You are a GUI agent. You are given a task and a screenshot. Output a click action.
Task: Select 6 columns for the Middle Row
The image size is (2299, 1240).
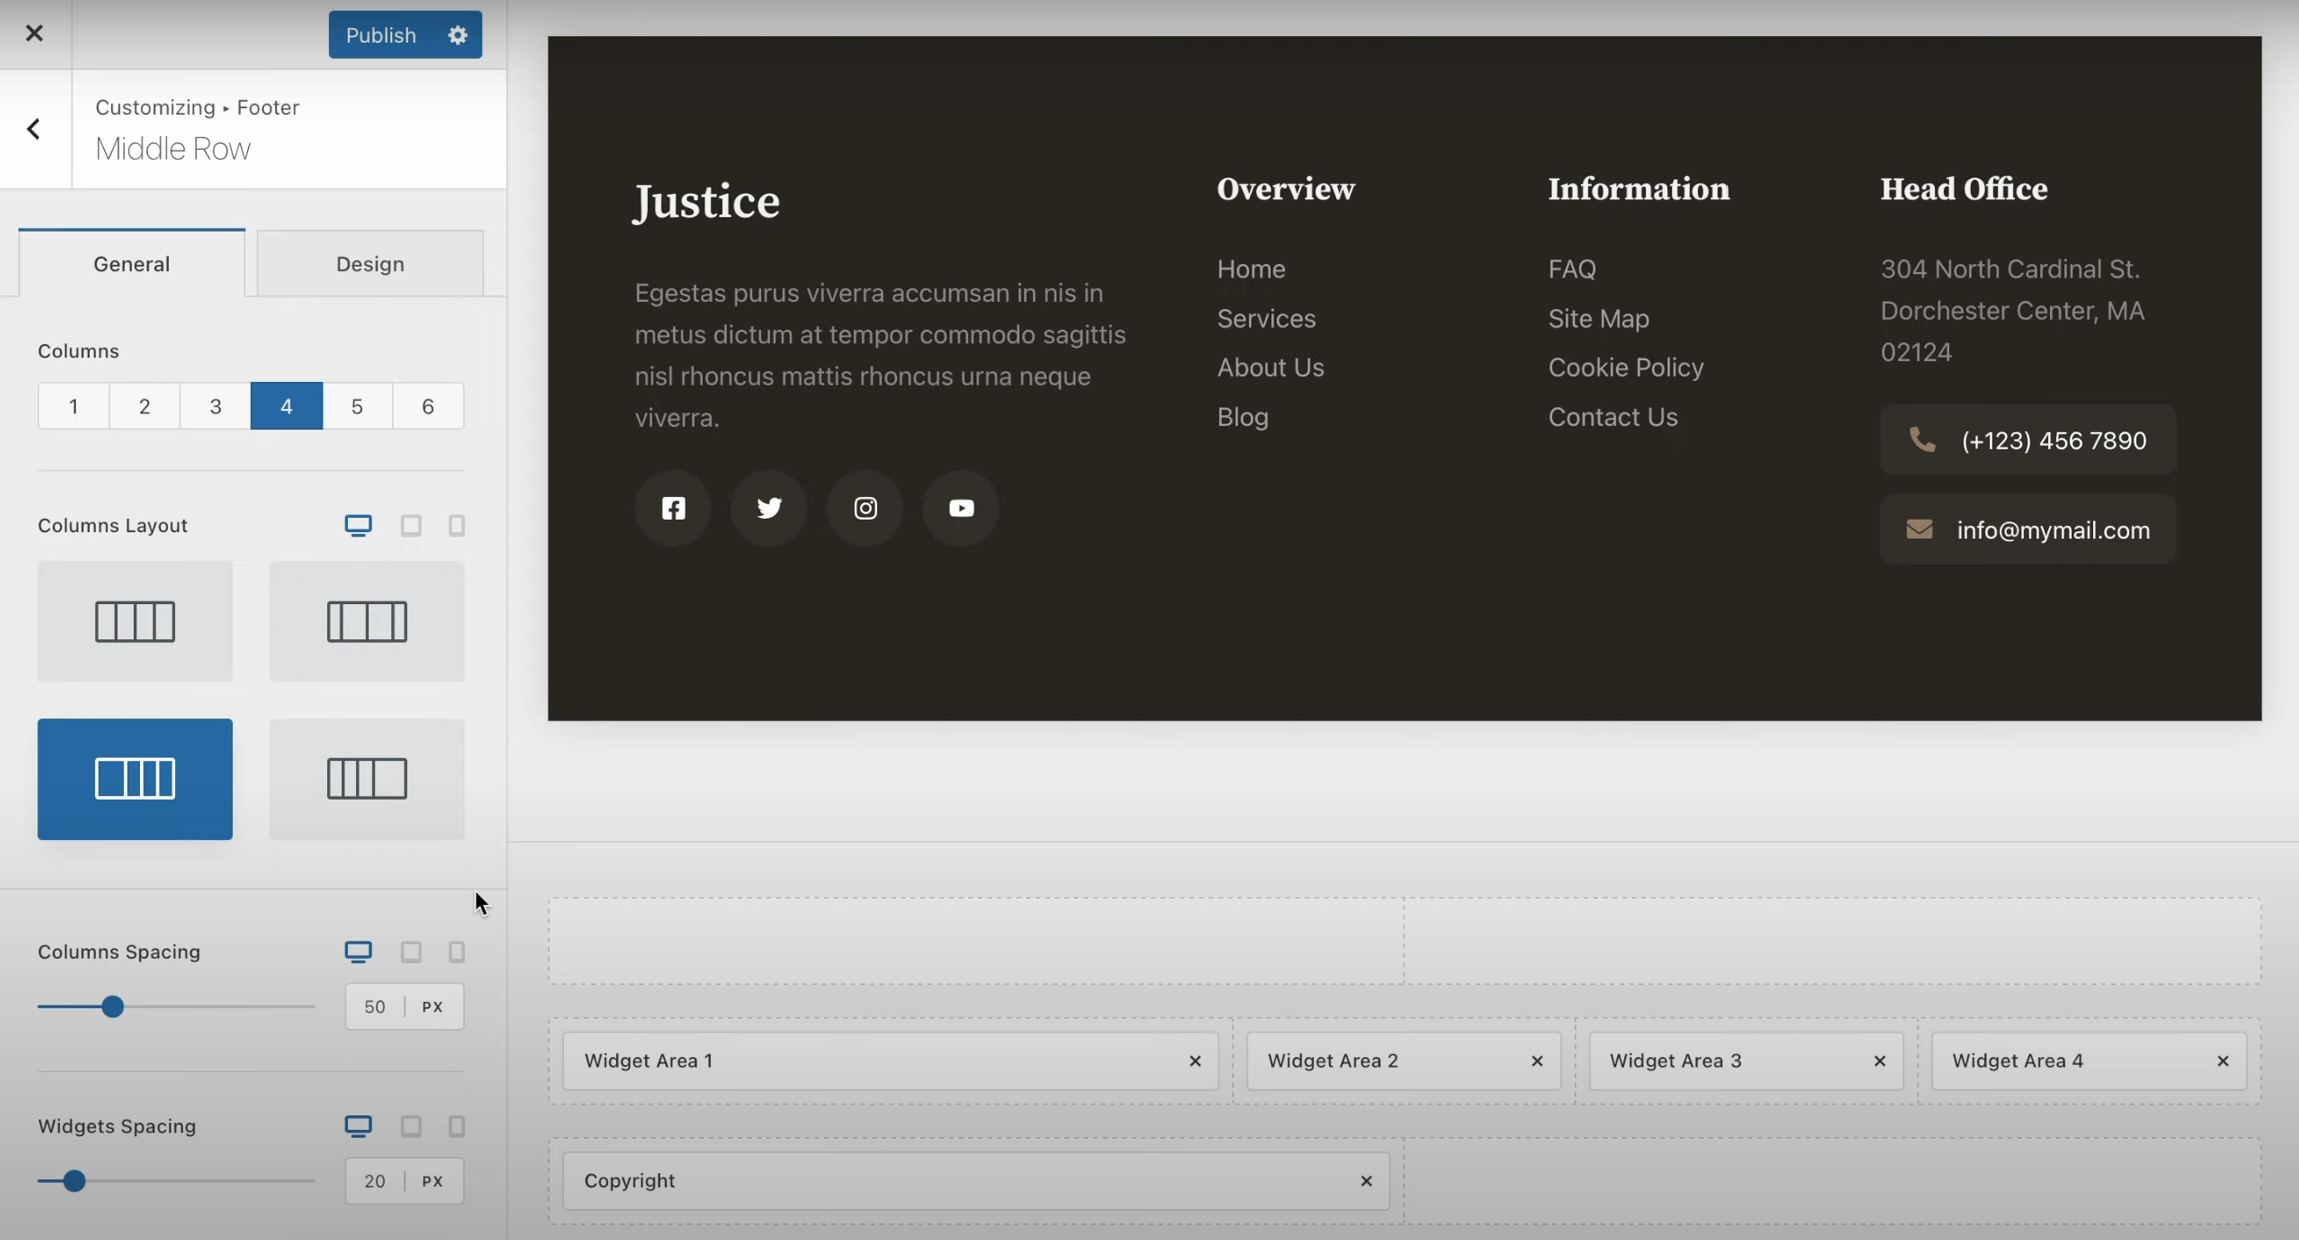tap(428, 405)
